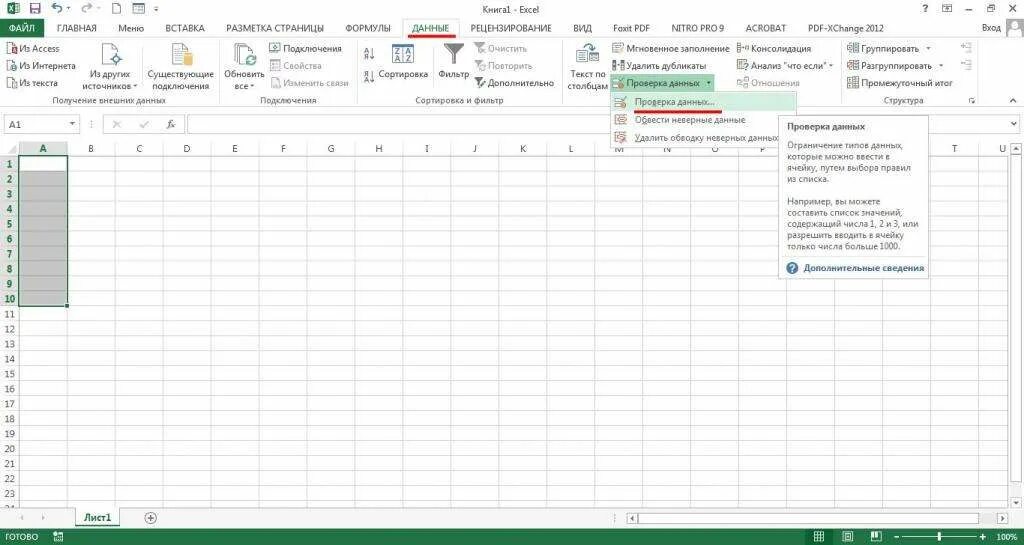The height and width of the screenshot is (545, 1024).
Task: Switch to ГЛАВНАЯ (Home) tab
Action: [x=76, y=28]
